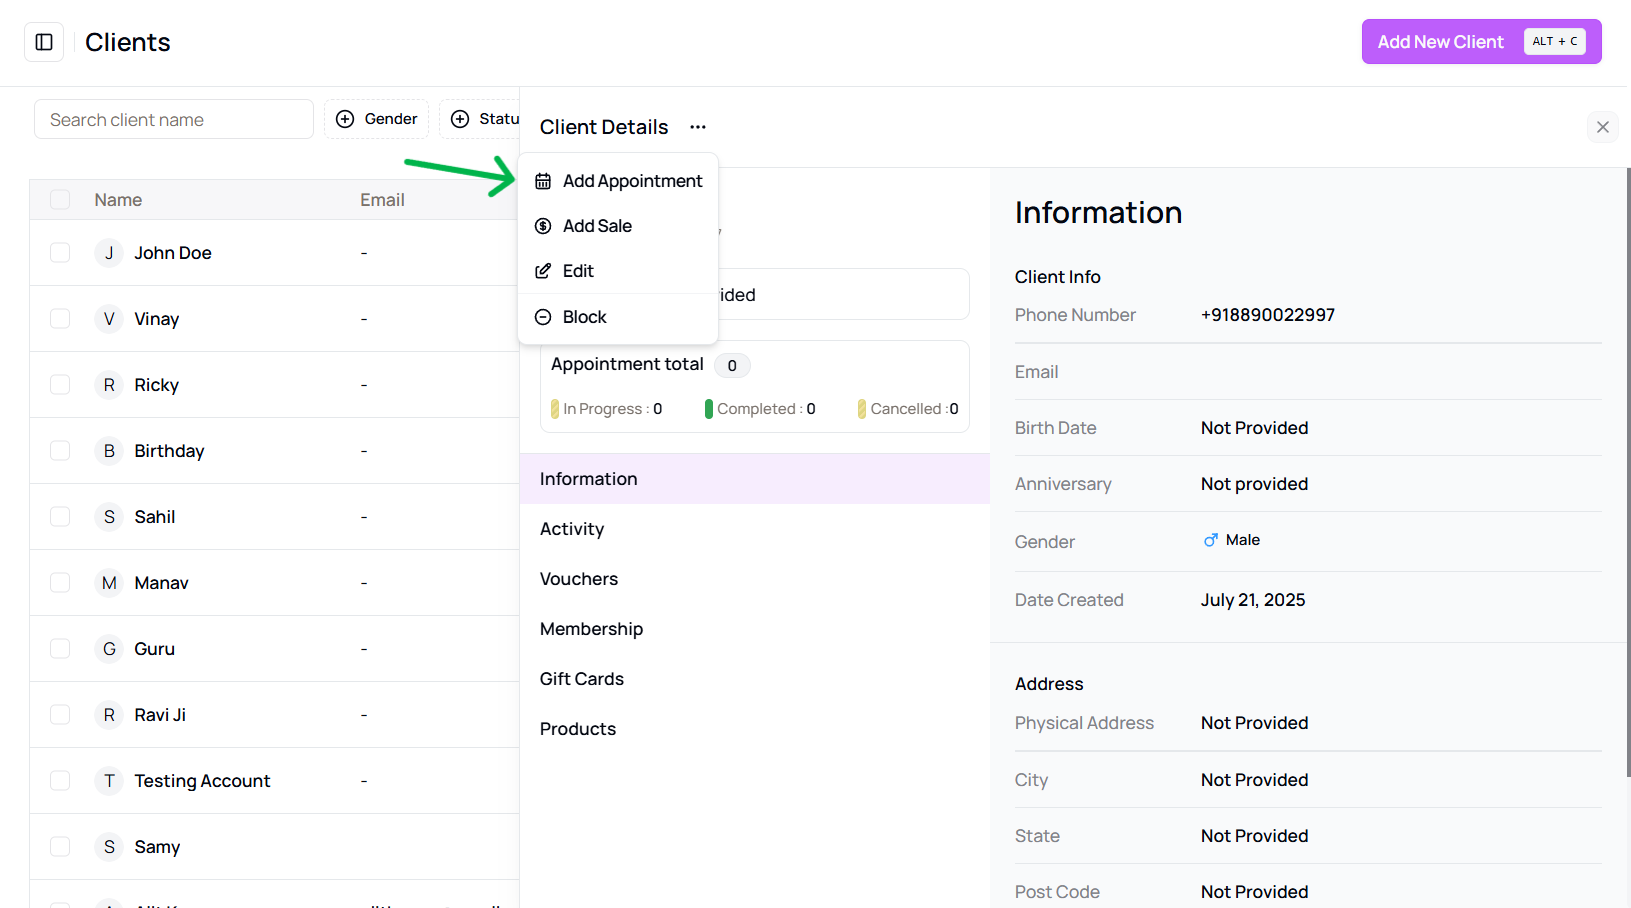Click the Add New Client button
Viewport: 1631px width, 908px height.
point(1481,42)
